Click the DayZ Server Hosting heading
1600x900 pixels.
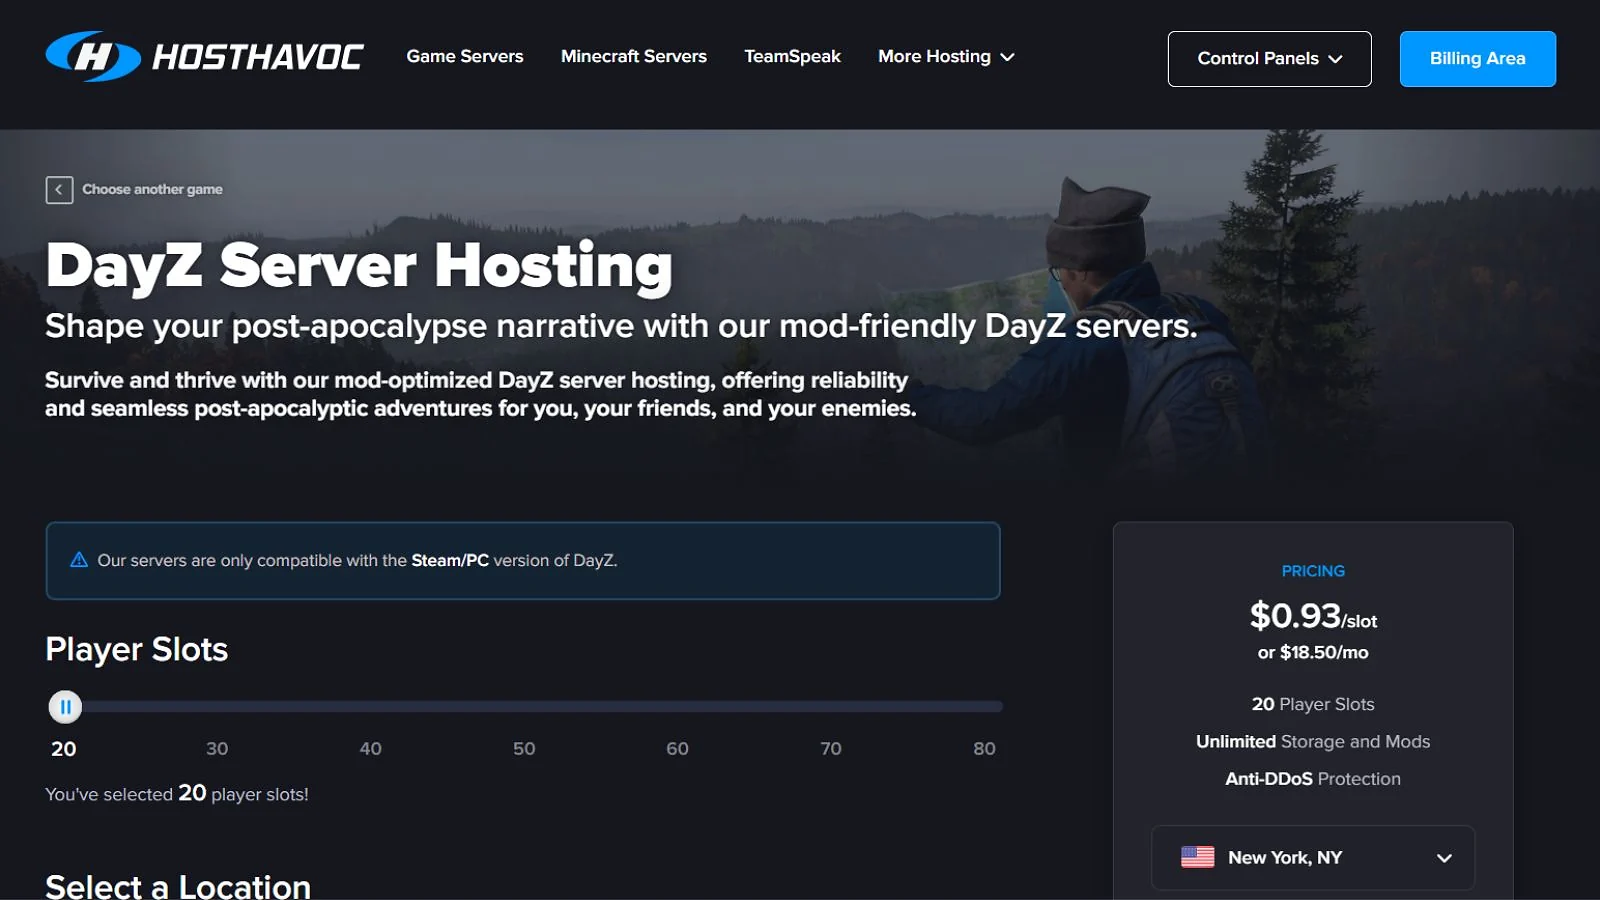click(x=359, y=265)
